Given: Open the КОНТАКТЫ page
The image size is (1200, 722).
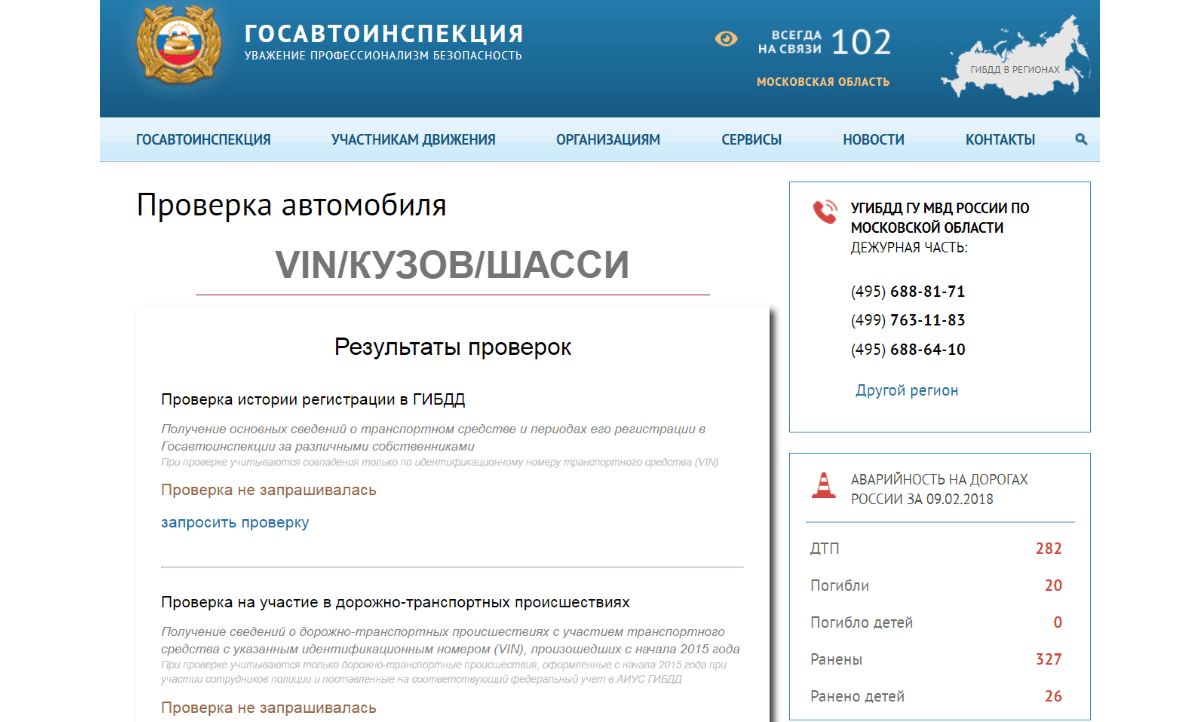Looking at the screenshot, I should point(1000,139).
